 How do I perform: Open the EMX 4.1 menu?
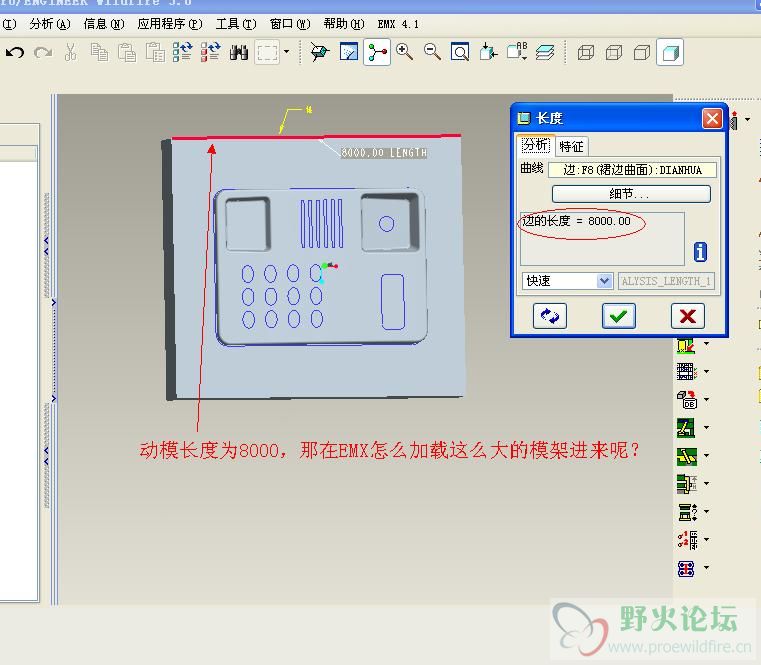398,24
